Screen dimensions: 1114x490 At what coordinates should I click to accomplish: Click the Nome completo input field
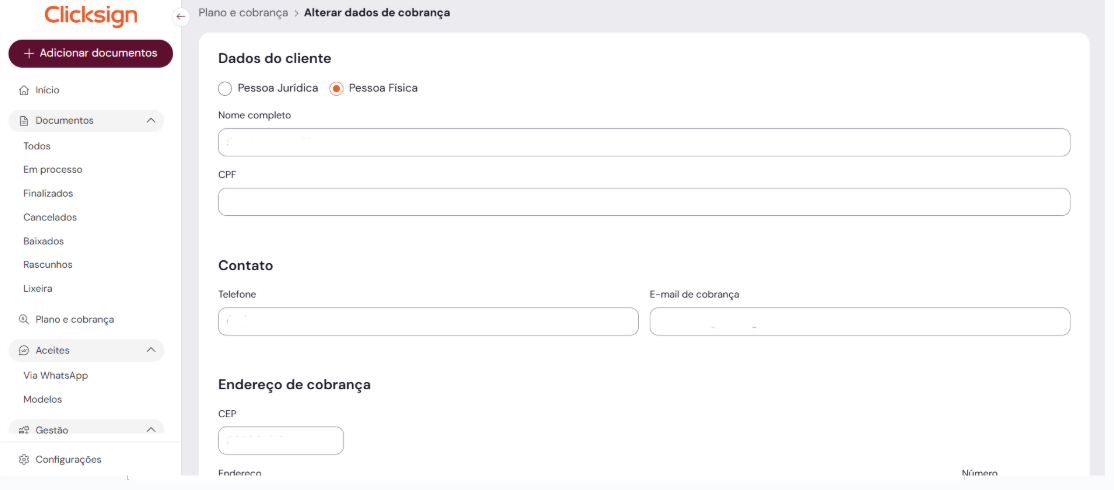[644, 143]
